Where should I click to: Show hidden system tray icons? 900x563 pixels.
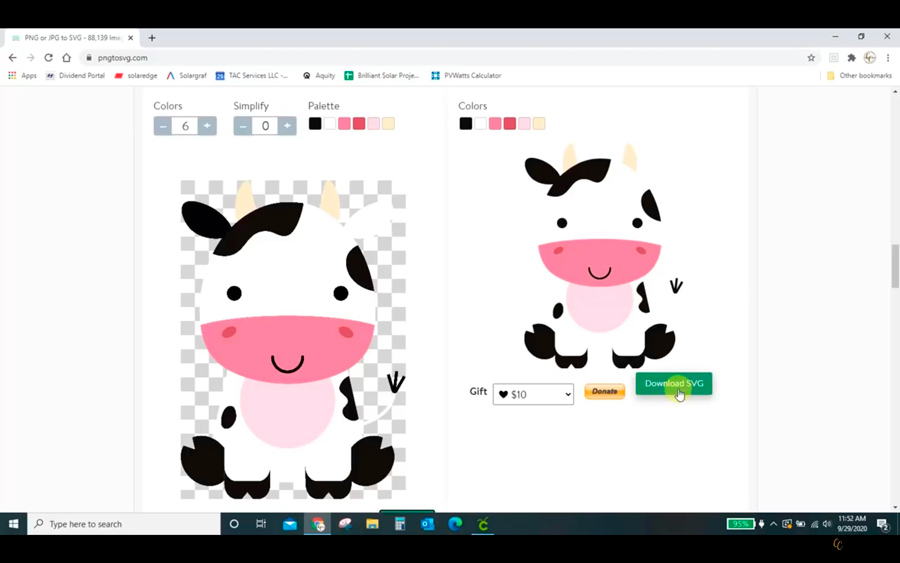click(x=774, y=523)
